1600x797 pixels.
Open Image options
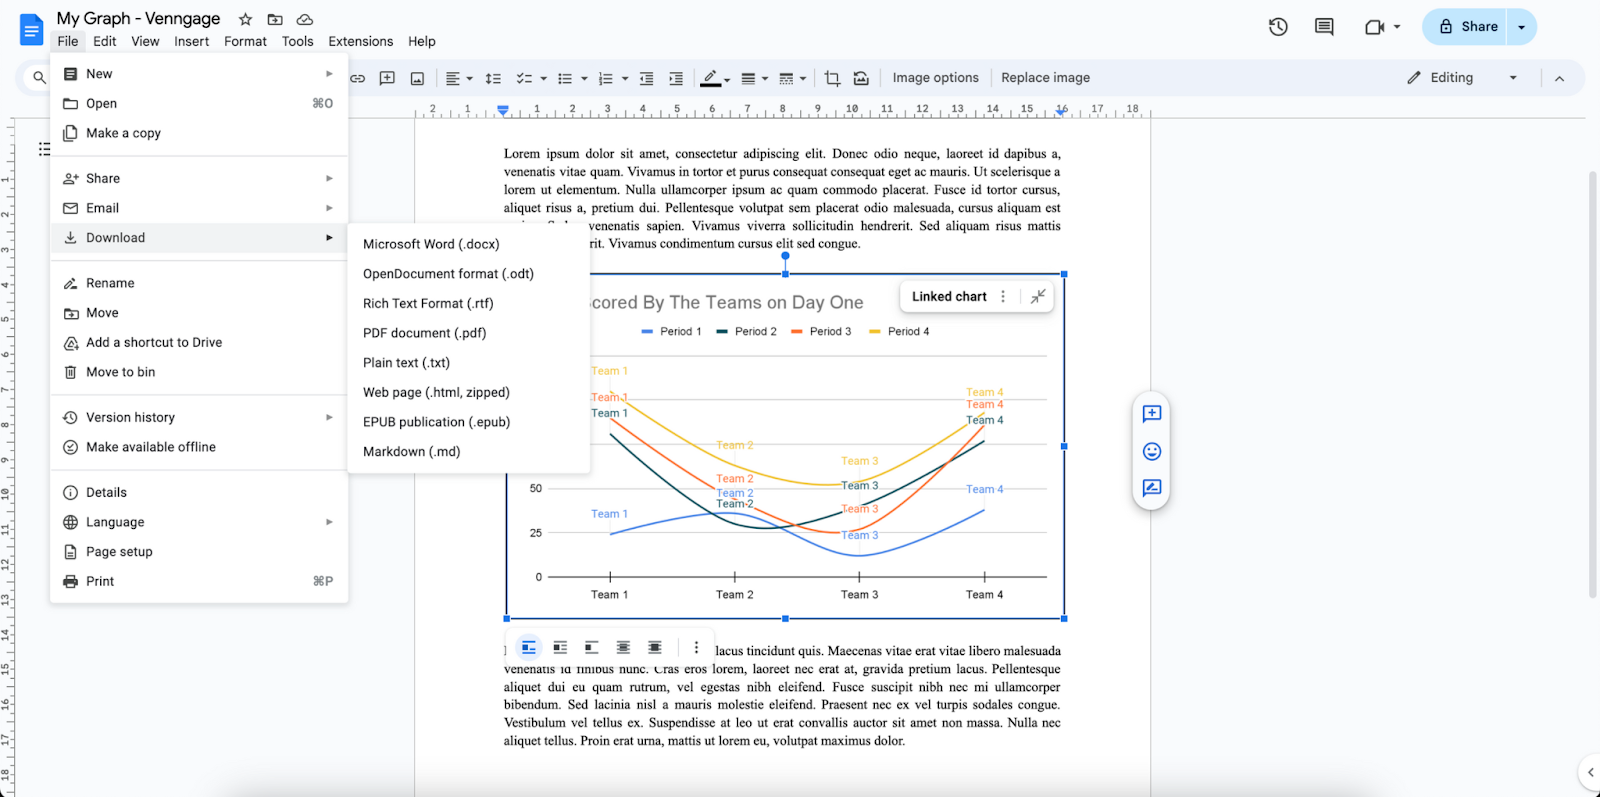click(935, 78)
